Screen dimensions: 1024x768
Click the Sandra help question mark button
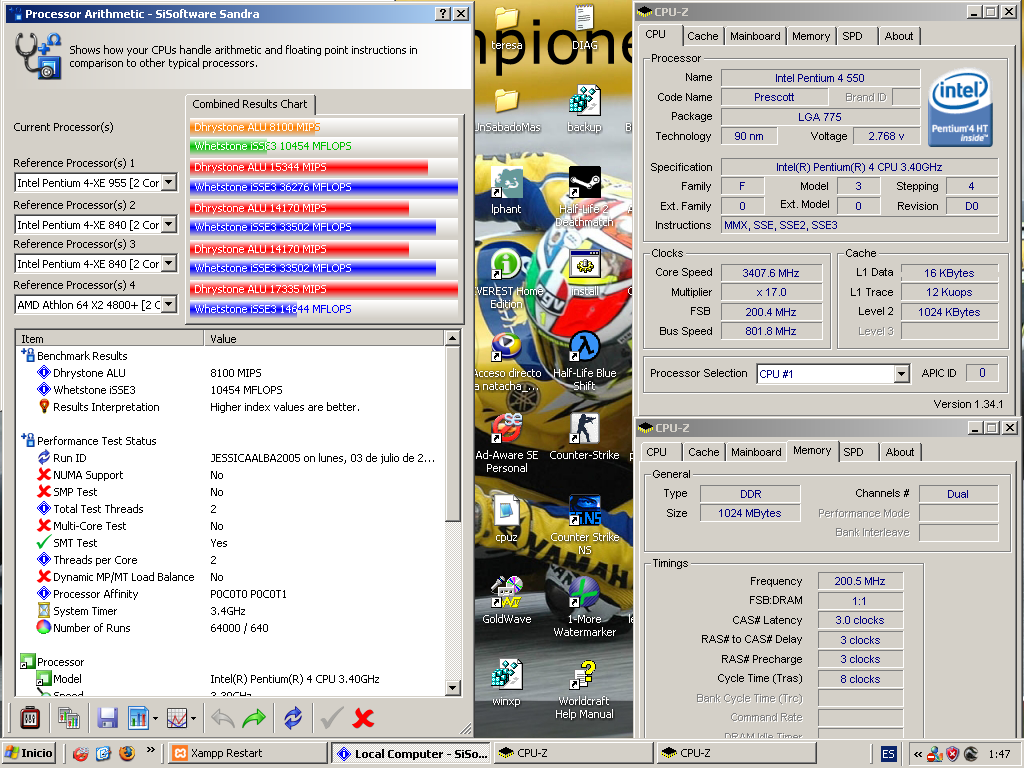(443, 14)
